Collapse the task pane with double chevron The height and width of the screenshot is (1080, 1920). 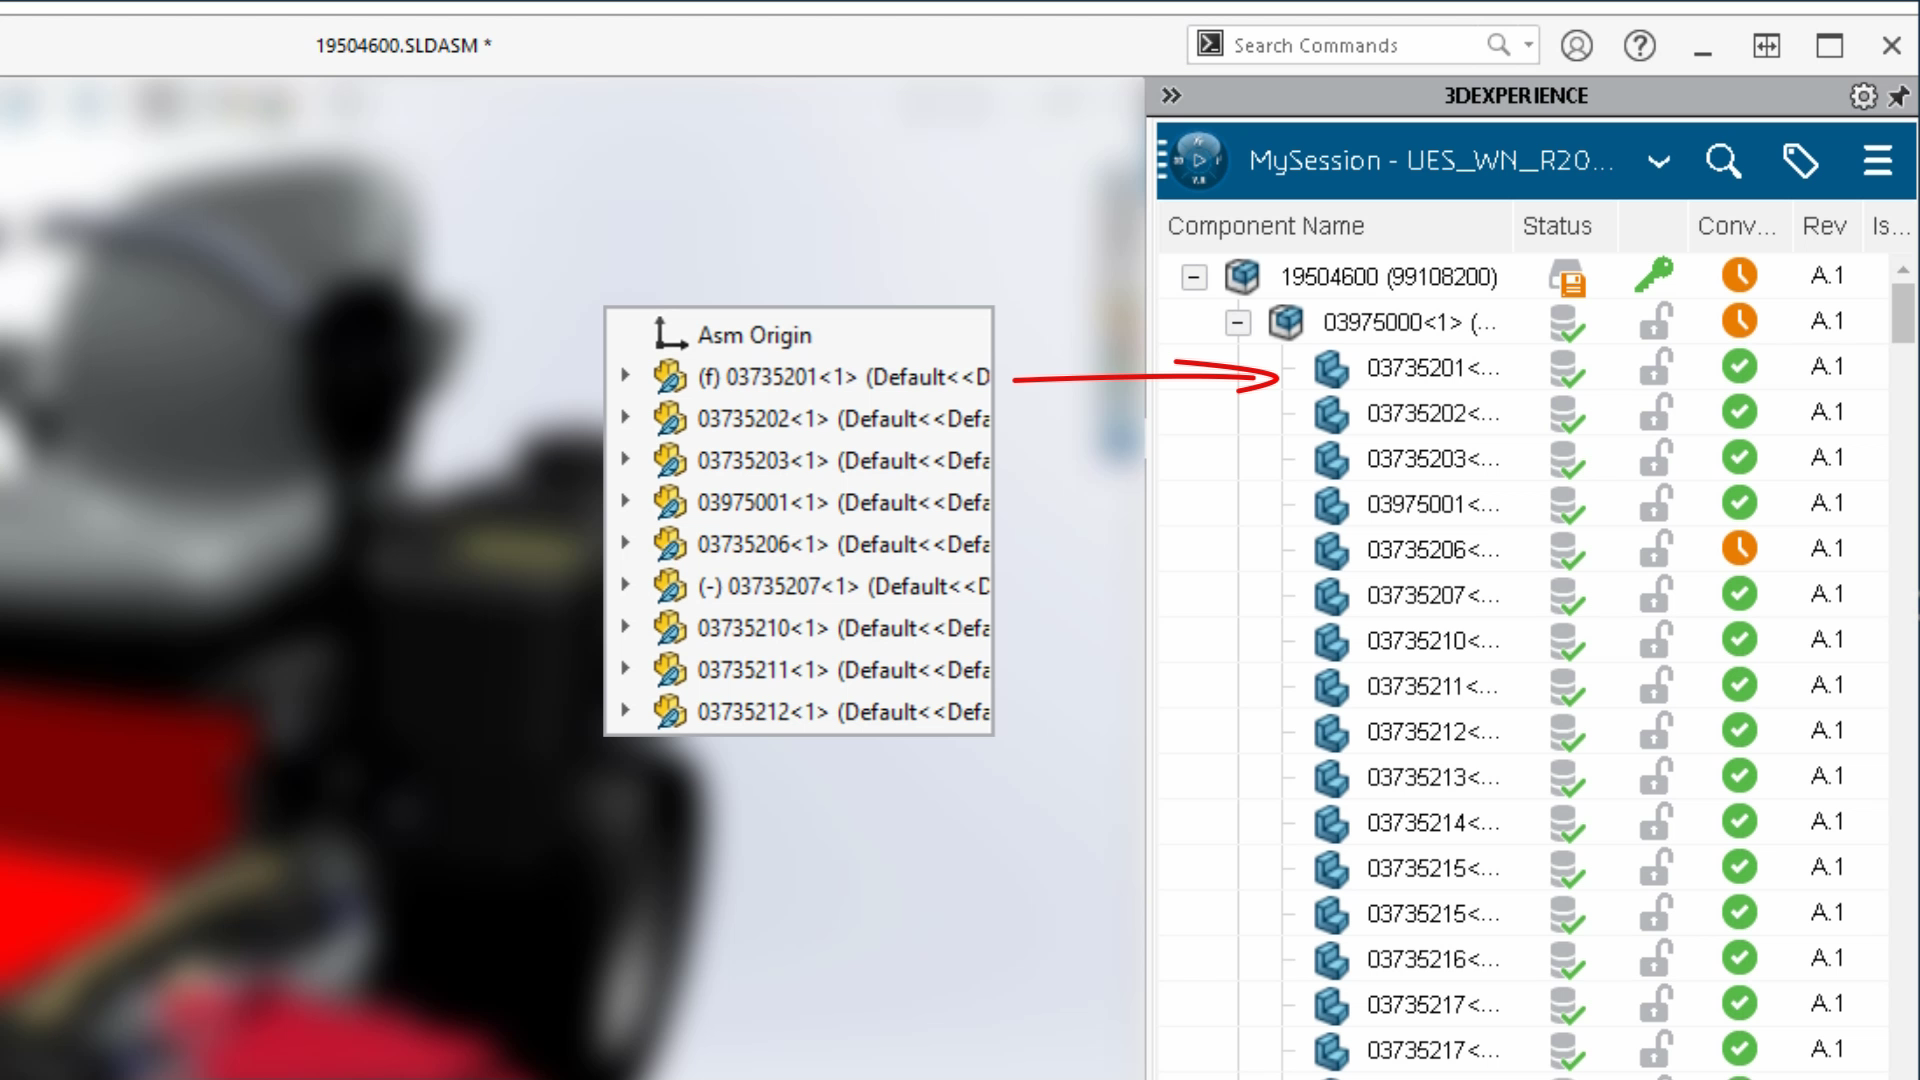[x=1171, y=96]
